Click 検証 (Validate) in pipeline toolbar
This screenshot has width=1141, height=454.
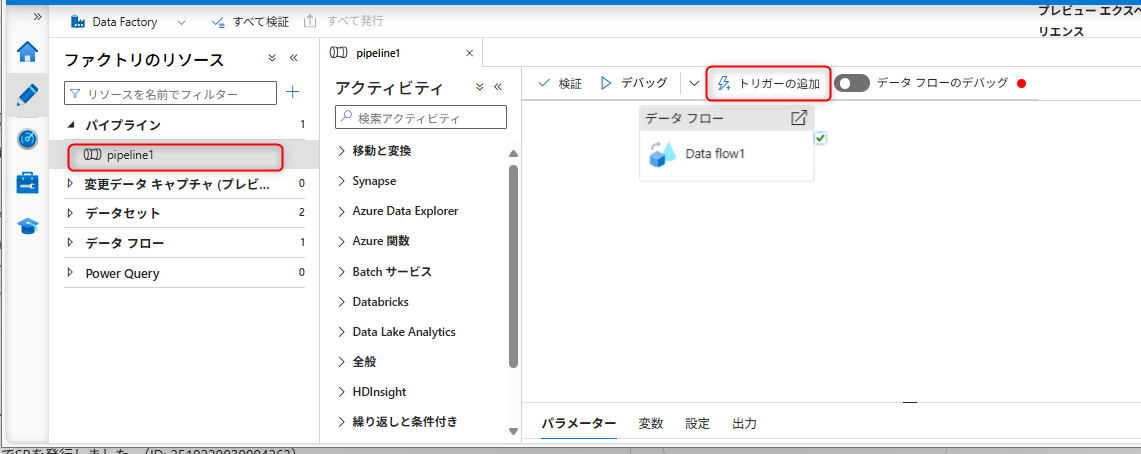click(x=560, y=84)
